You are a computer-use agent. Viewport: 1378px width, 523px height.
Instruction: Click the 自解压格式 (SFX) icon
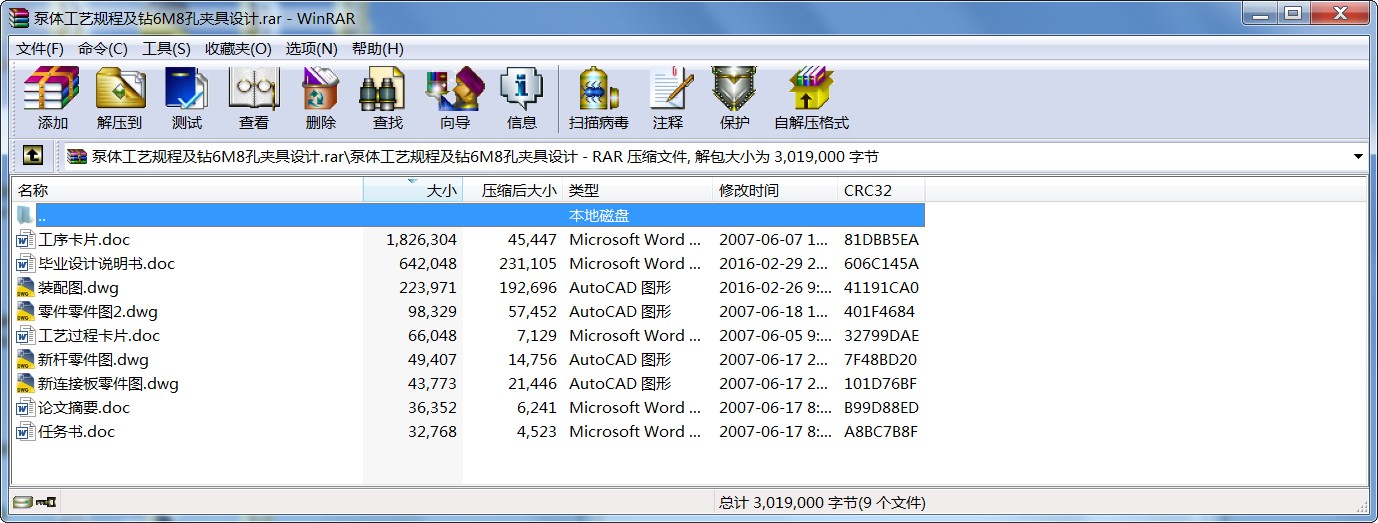tap(811, 97)
